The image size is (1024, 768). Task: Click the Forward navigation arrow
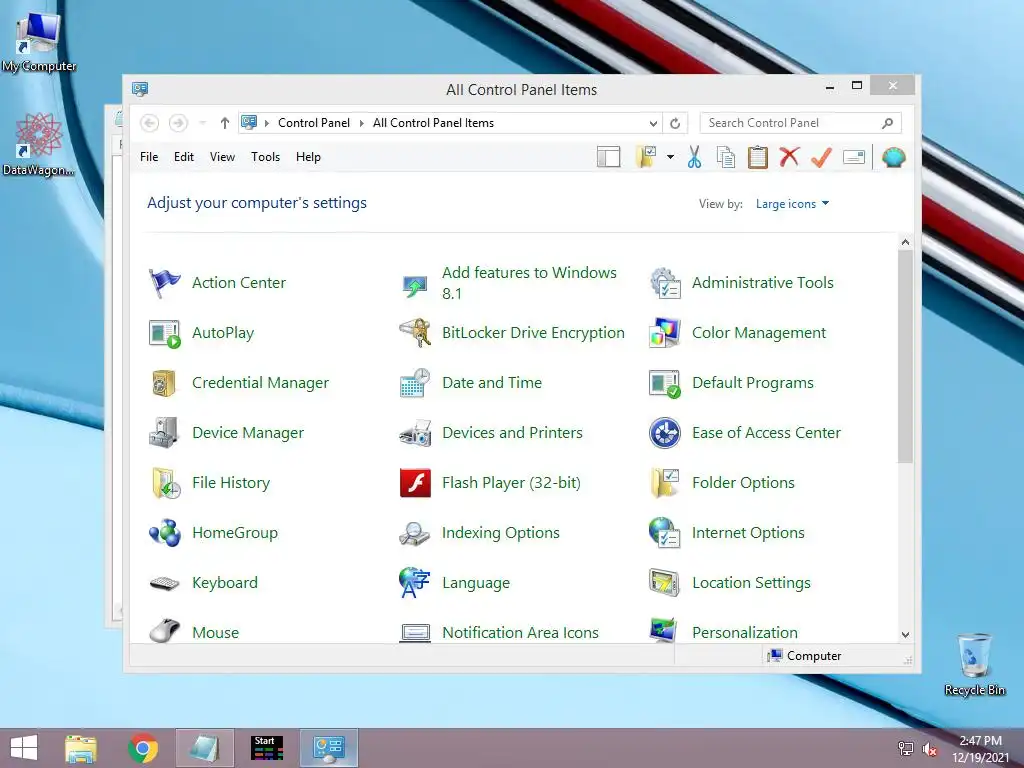[178, 123]
